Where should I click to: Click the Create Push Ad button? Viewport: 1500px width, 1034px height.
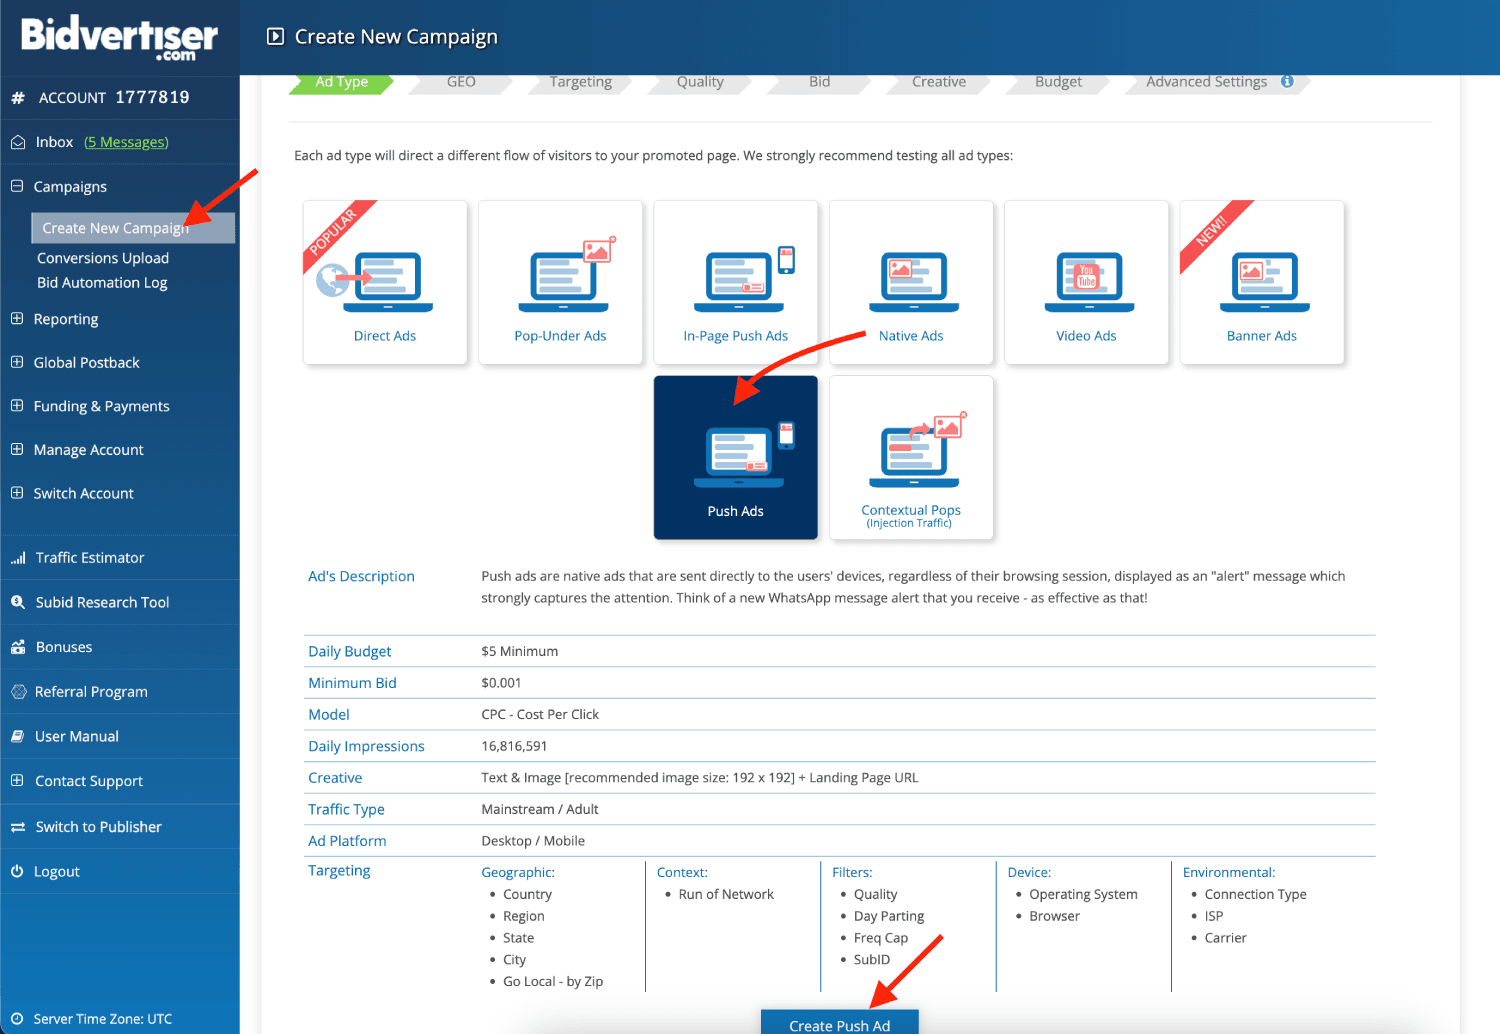(x=840, y=1023)
